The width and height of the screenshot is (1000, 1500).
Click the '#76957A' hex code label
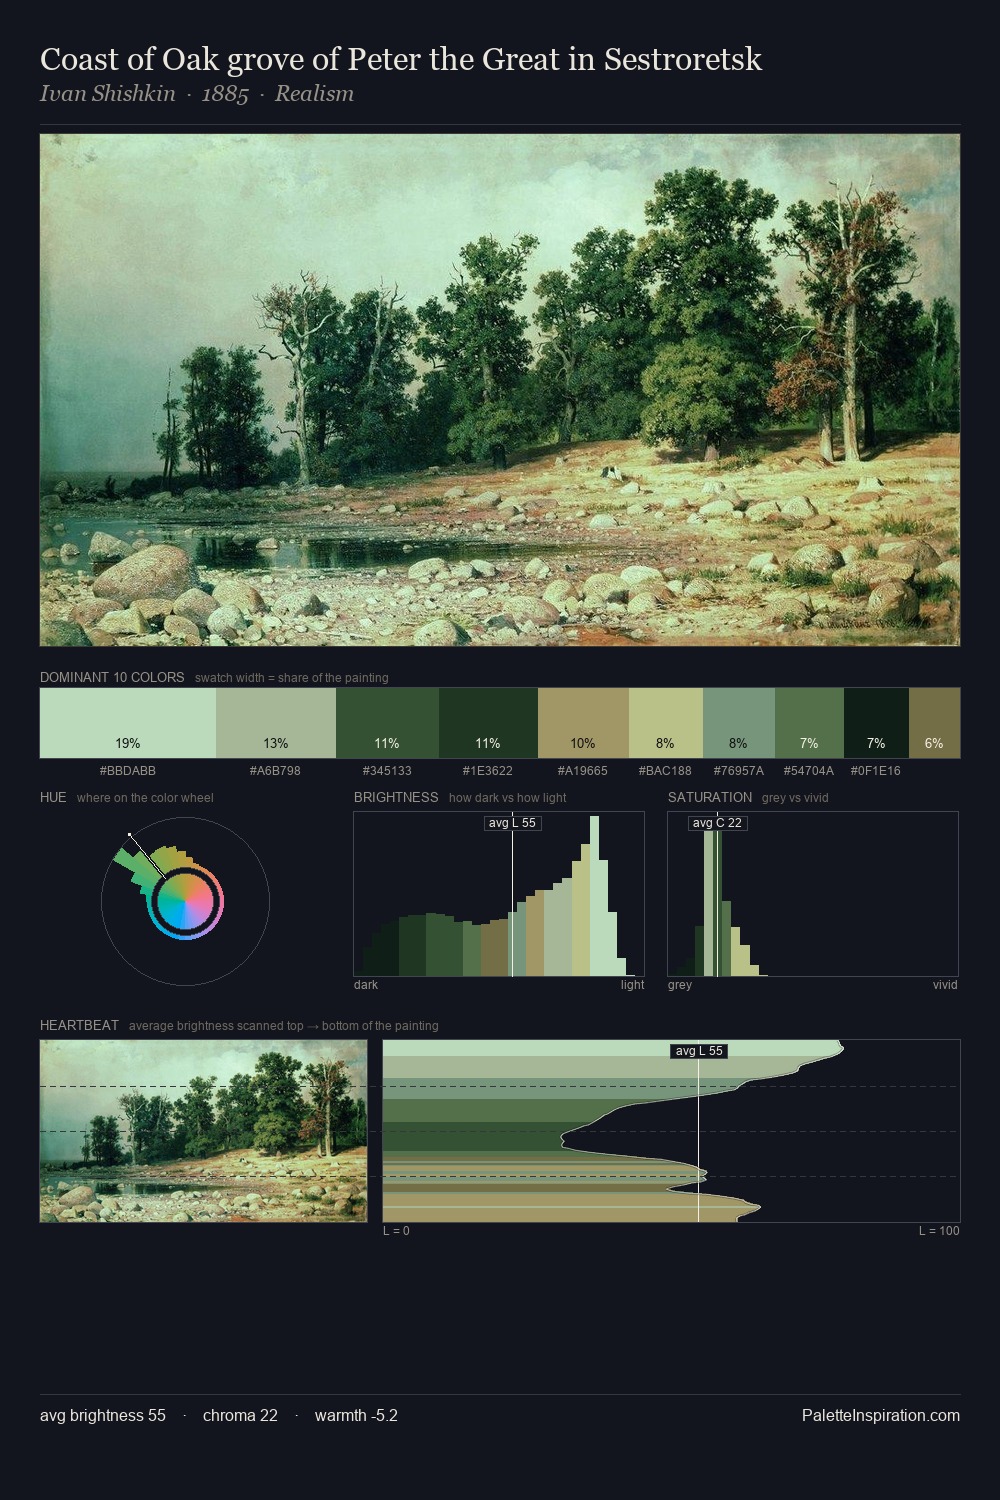point(739,771)
